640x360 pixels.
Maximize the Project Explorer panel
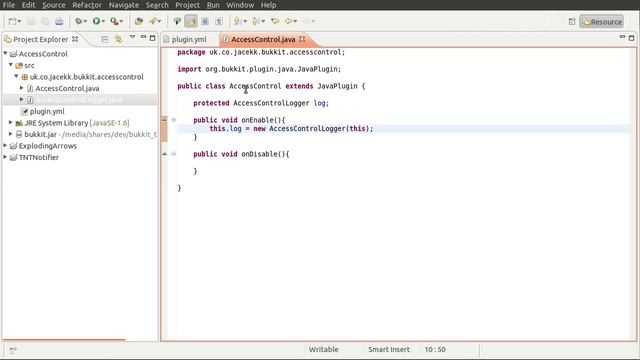153,38
